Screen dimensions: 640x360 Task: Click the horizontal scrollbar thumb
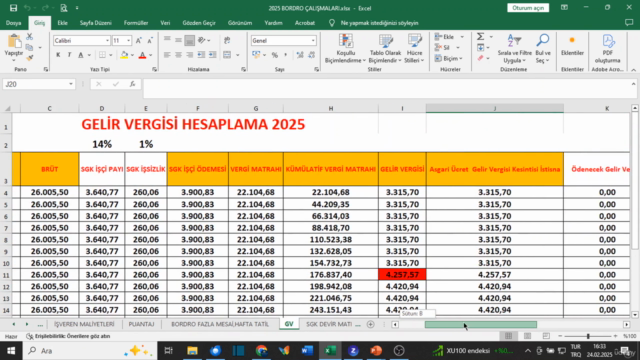(x=481, y=324)
